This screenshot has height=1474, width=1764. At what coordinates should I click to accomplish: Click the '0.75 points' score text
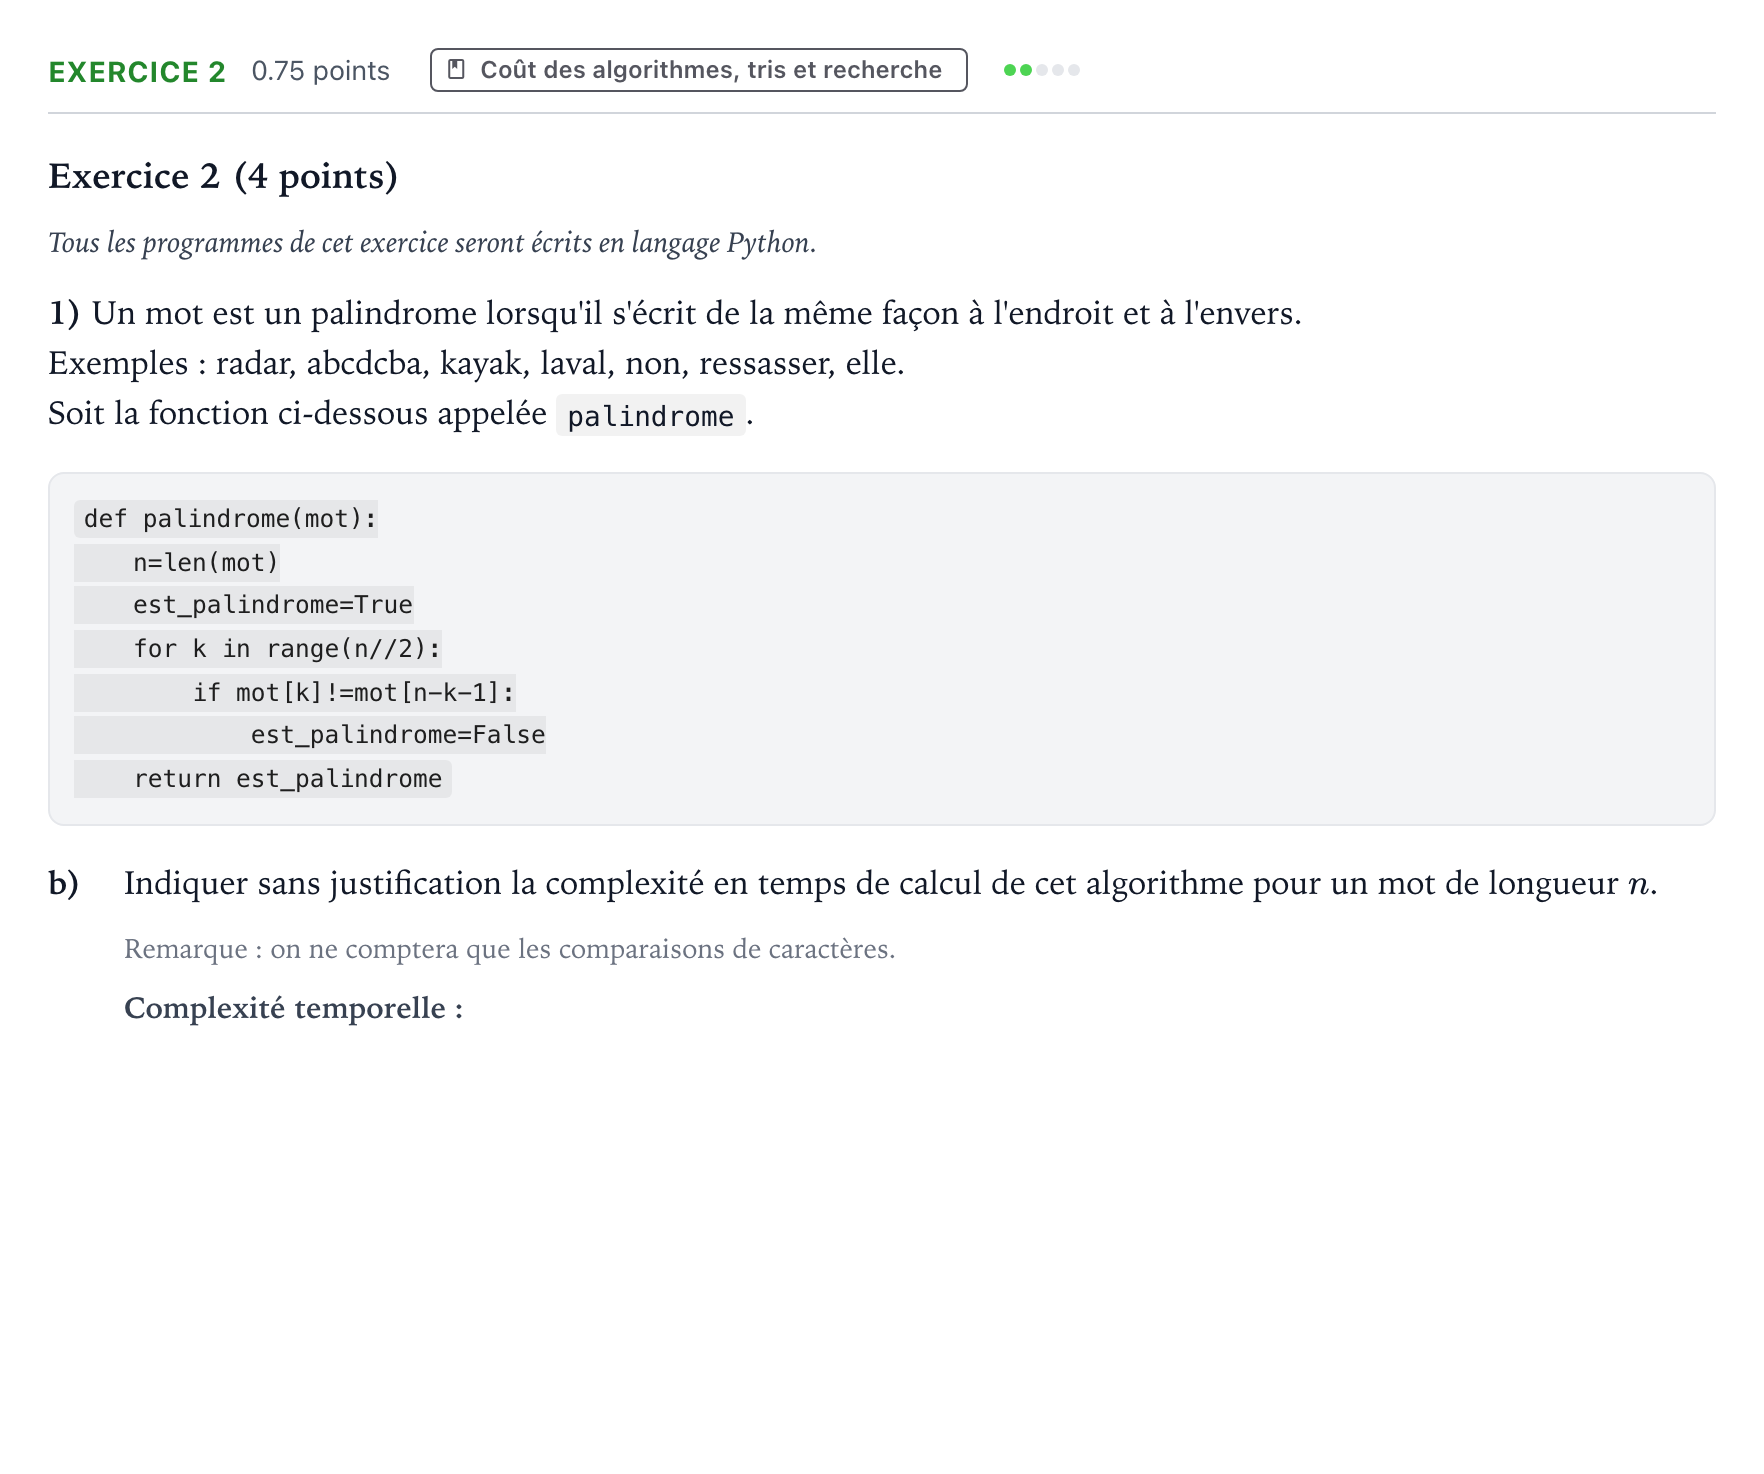pos(320,71)
